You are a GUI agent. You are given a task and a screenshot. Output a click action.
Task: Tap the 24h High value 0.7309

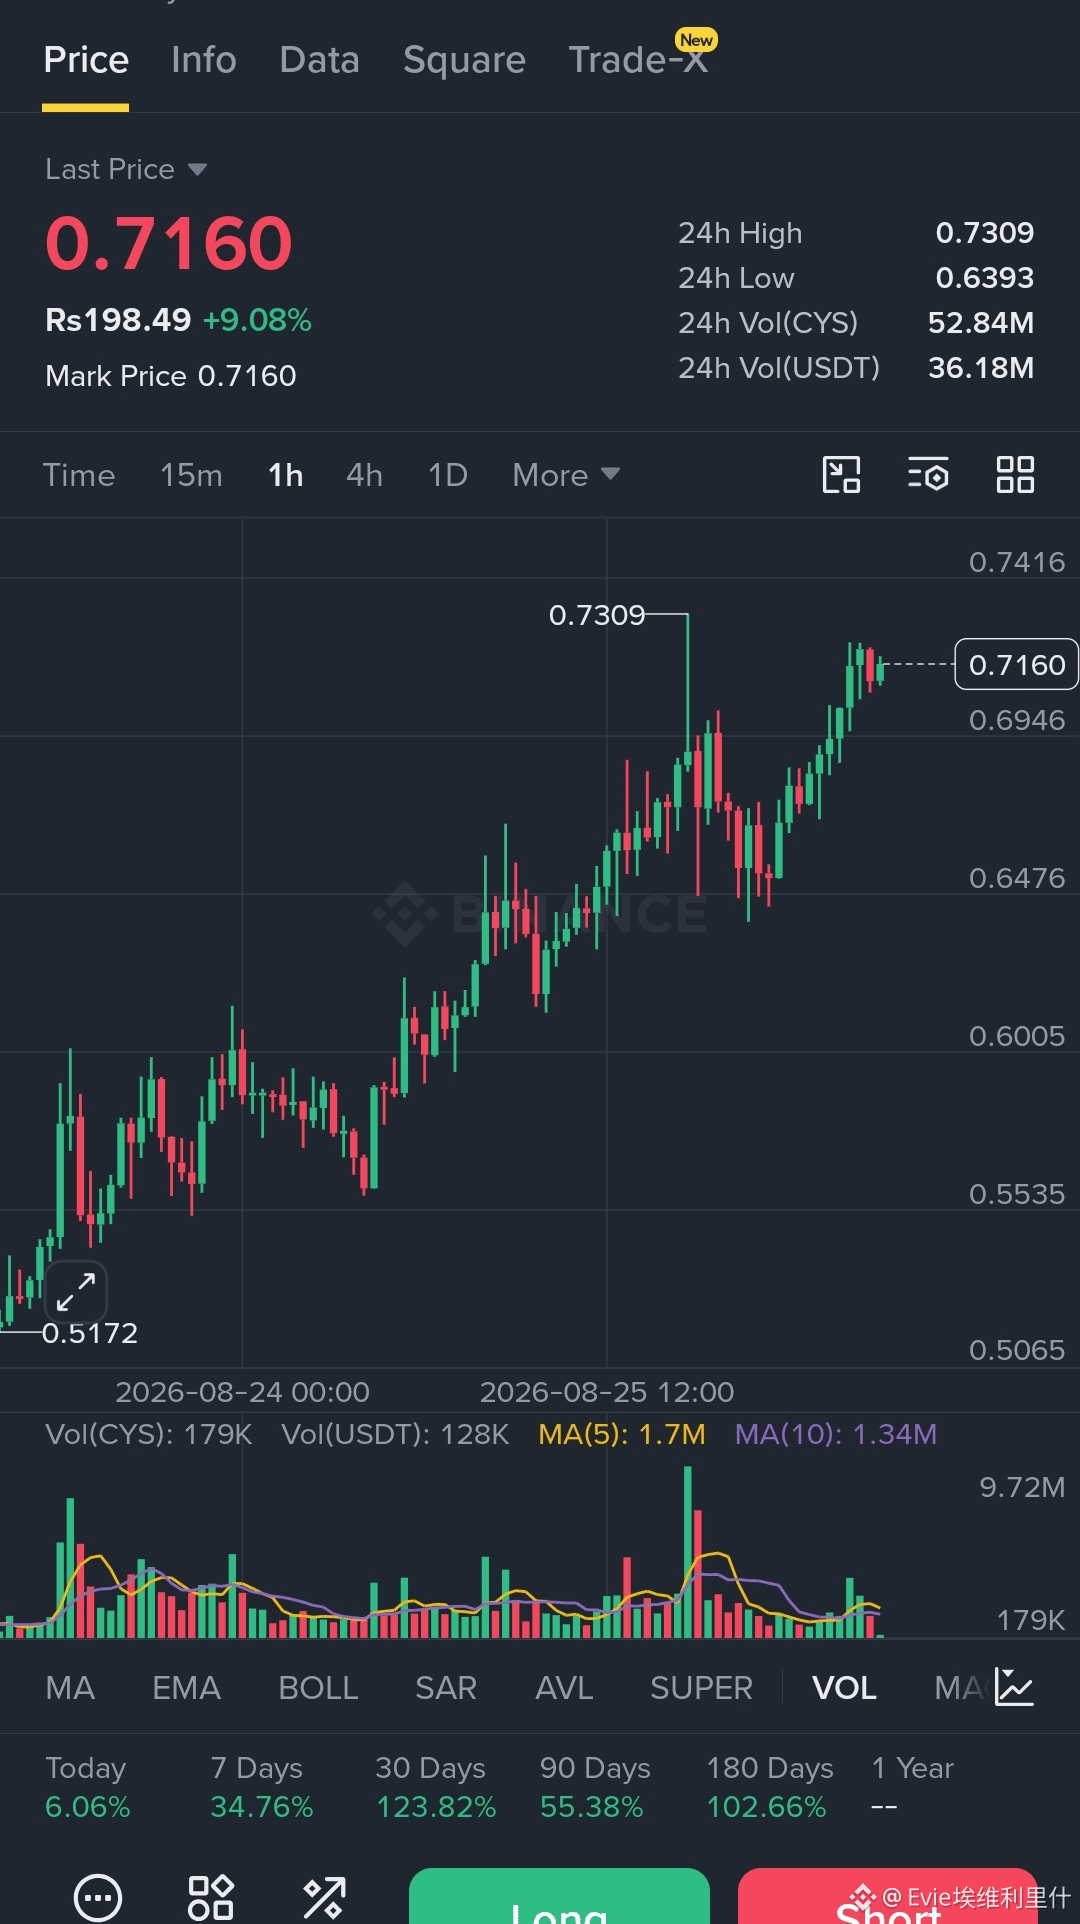tap(984, 233)
